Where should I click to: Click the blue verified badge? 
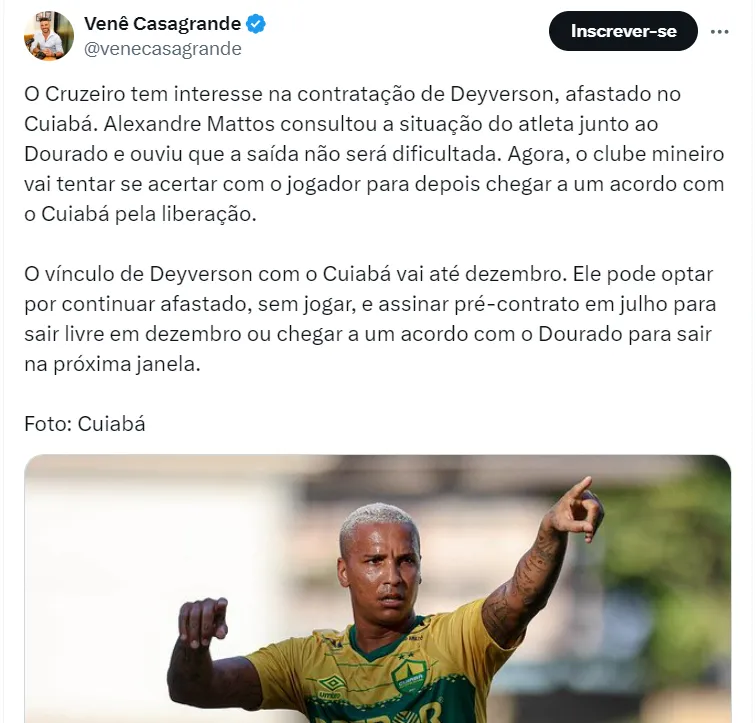tap(256, 24)
